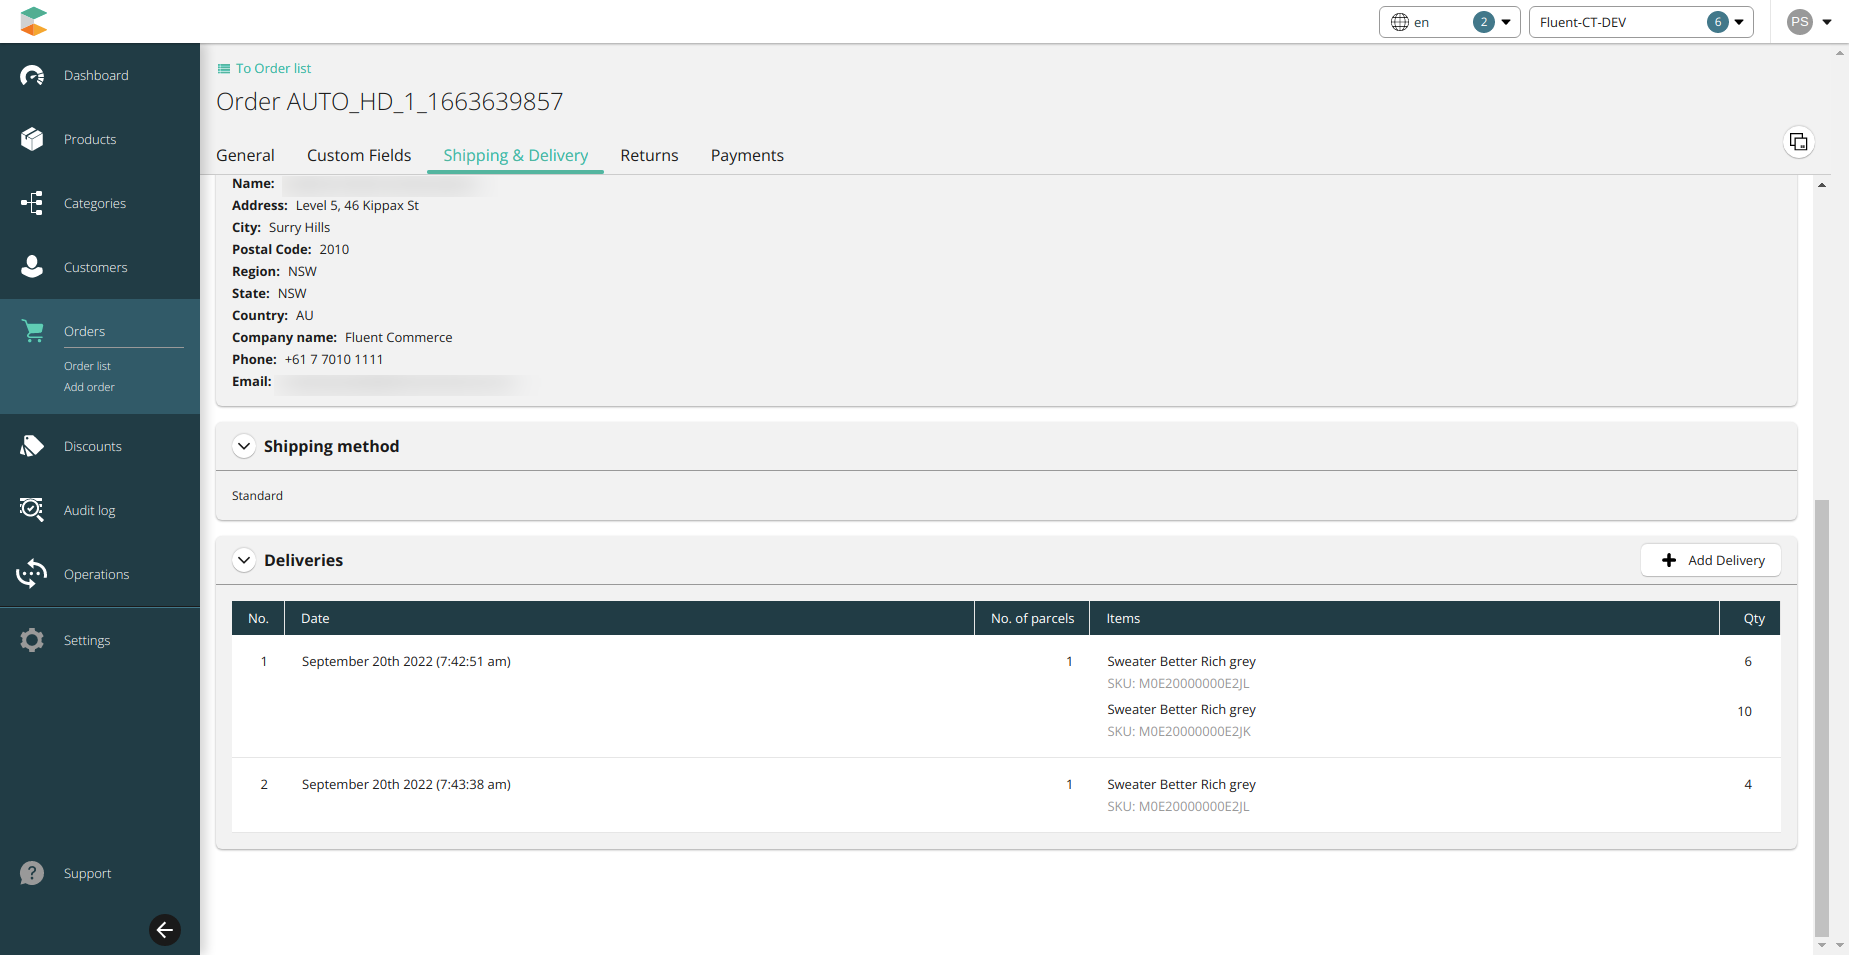This screenshot has height=955, width=1849.
Task: Open Customers using the person icon
Action: 32,267
